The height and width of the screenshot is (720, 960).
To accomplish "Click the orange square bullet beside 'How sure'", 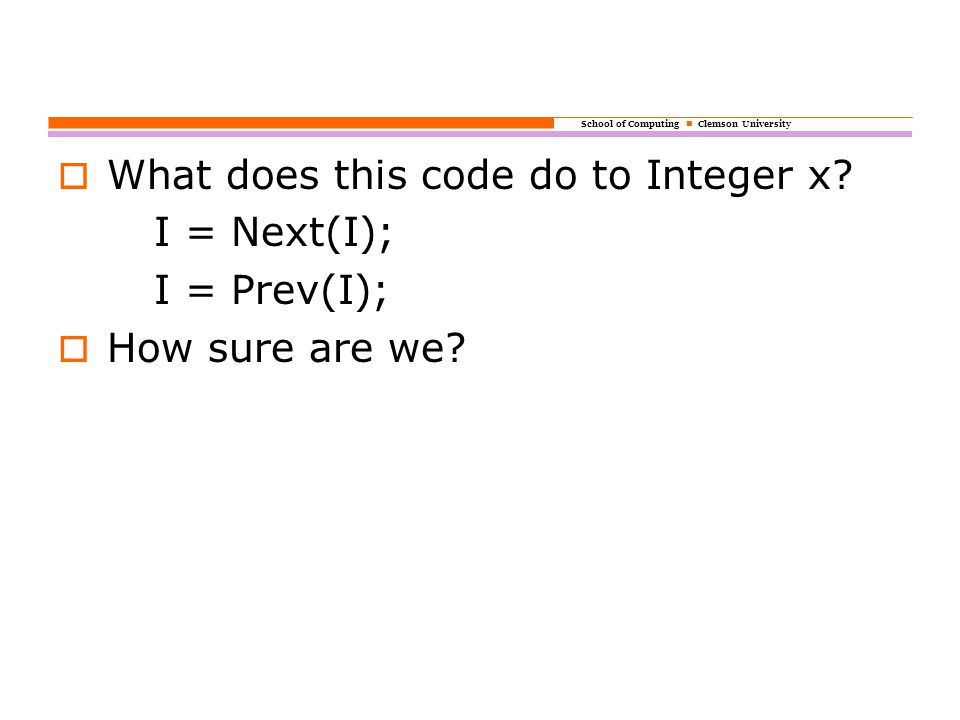I will (73, 349).
